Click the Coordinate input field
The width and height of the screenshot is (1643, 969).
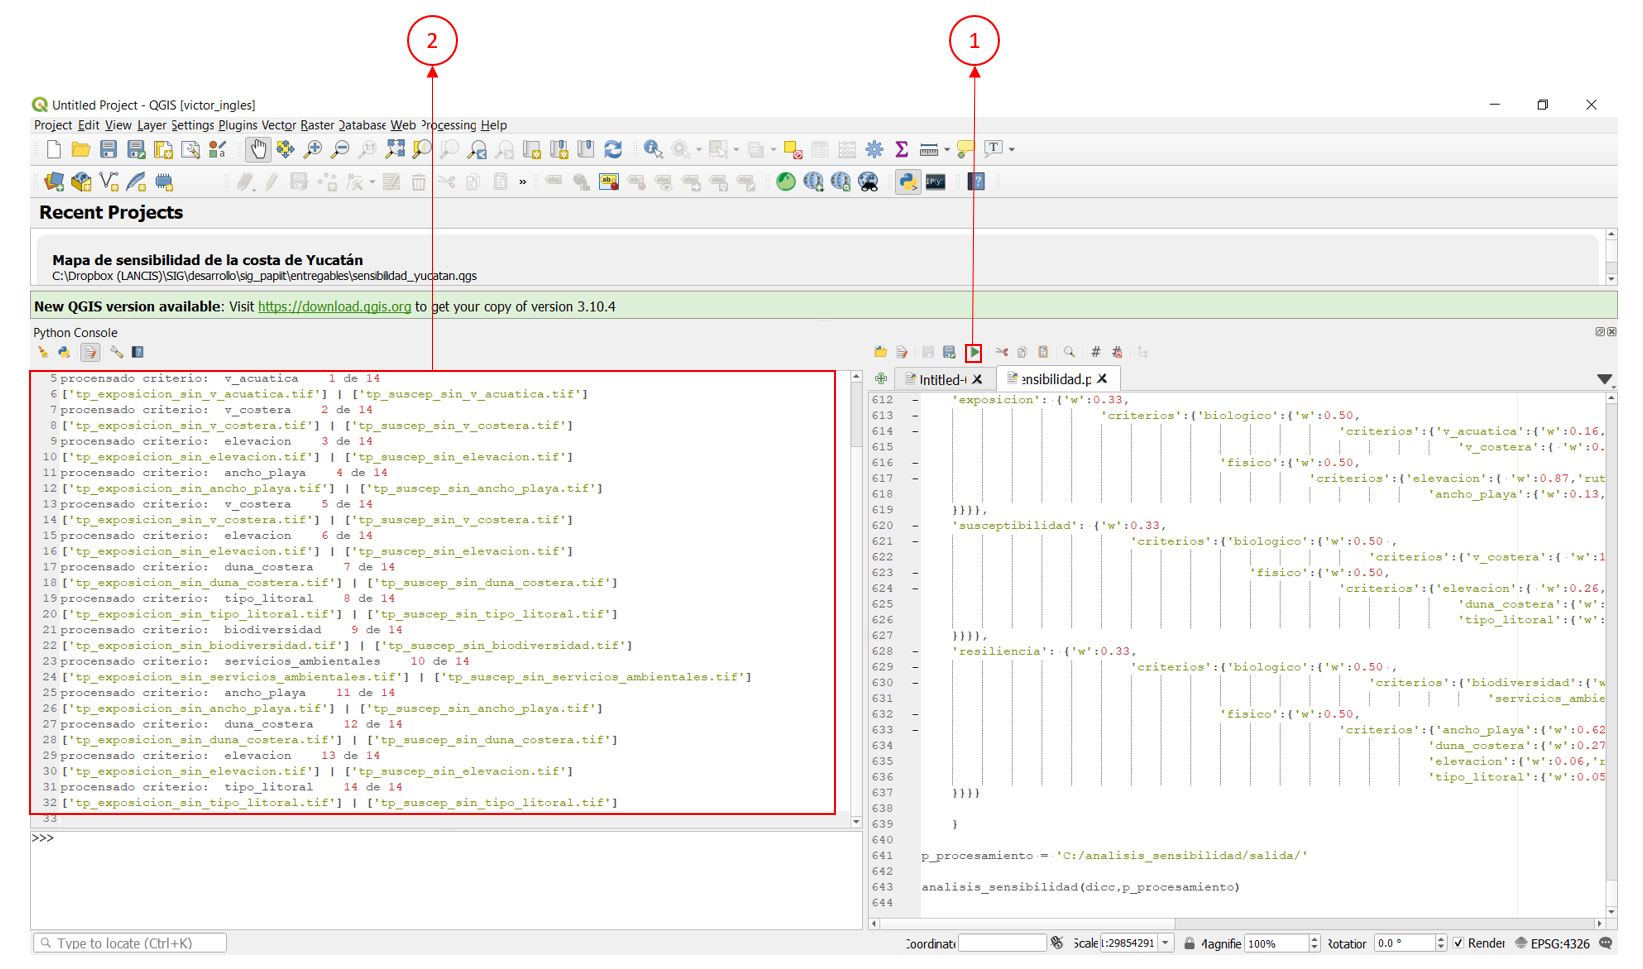tap(1002, 943)
